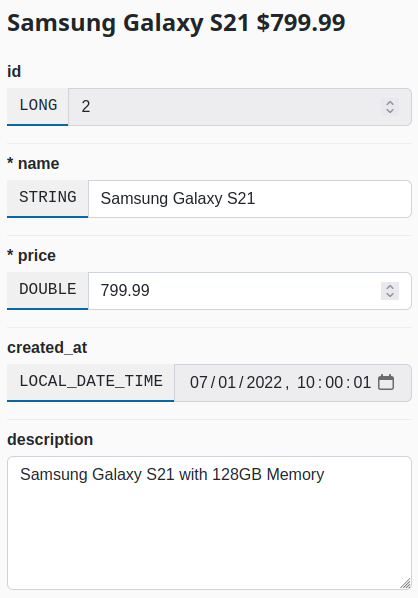Select the month 07 in created_at
418x598 pixels.
(x=199, y=383)
